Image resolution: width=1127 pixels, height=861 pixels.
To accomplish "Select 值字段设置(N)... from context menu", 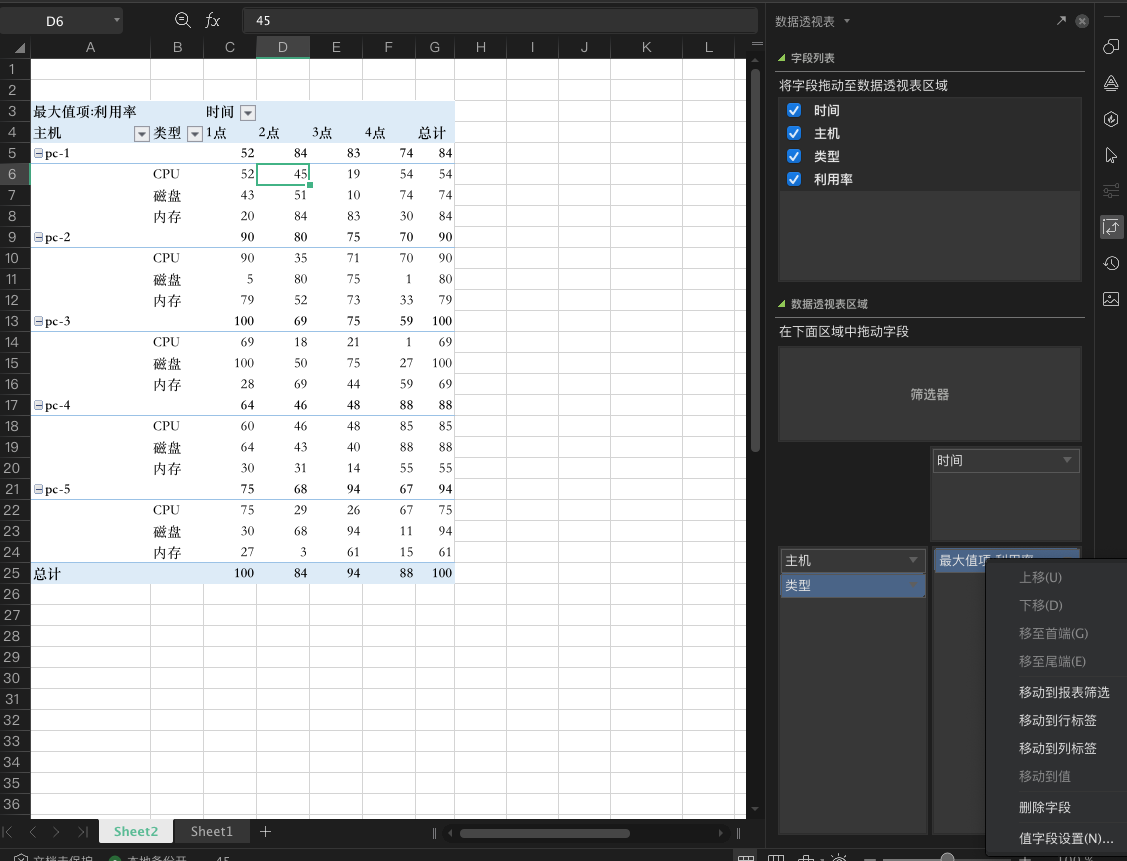I will point(1065,838).
